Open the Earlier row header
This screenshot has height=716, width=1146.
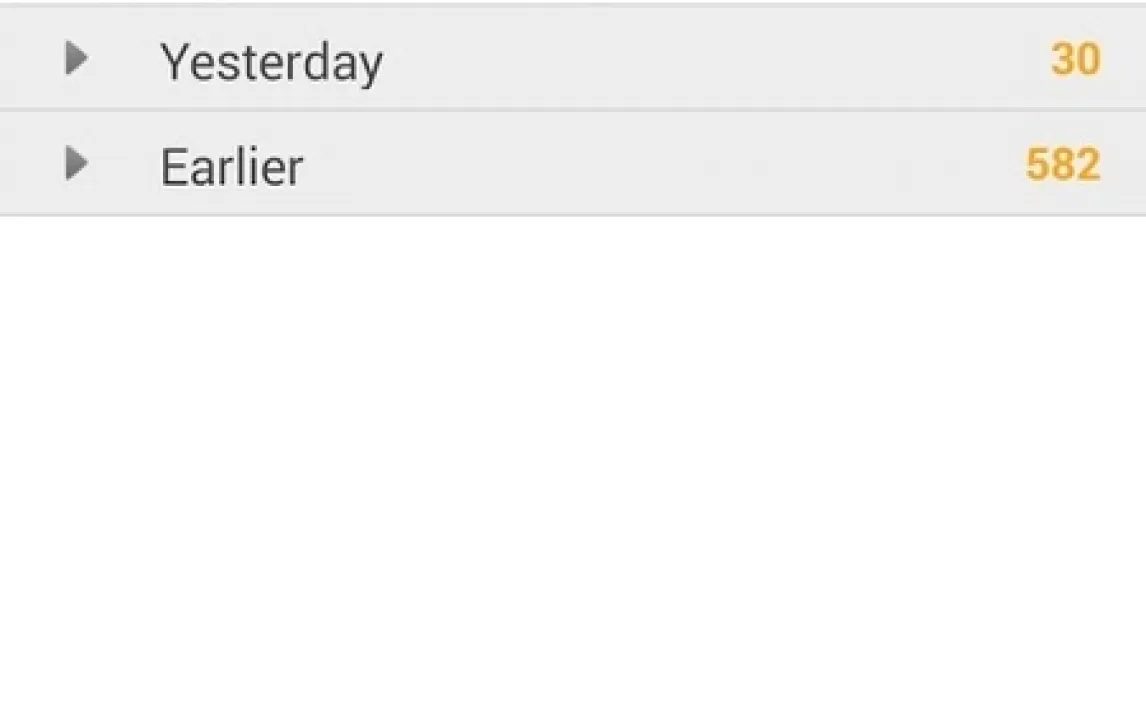tap(572, 164)
